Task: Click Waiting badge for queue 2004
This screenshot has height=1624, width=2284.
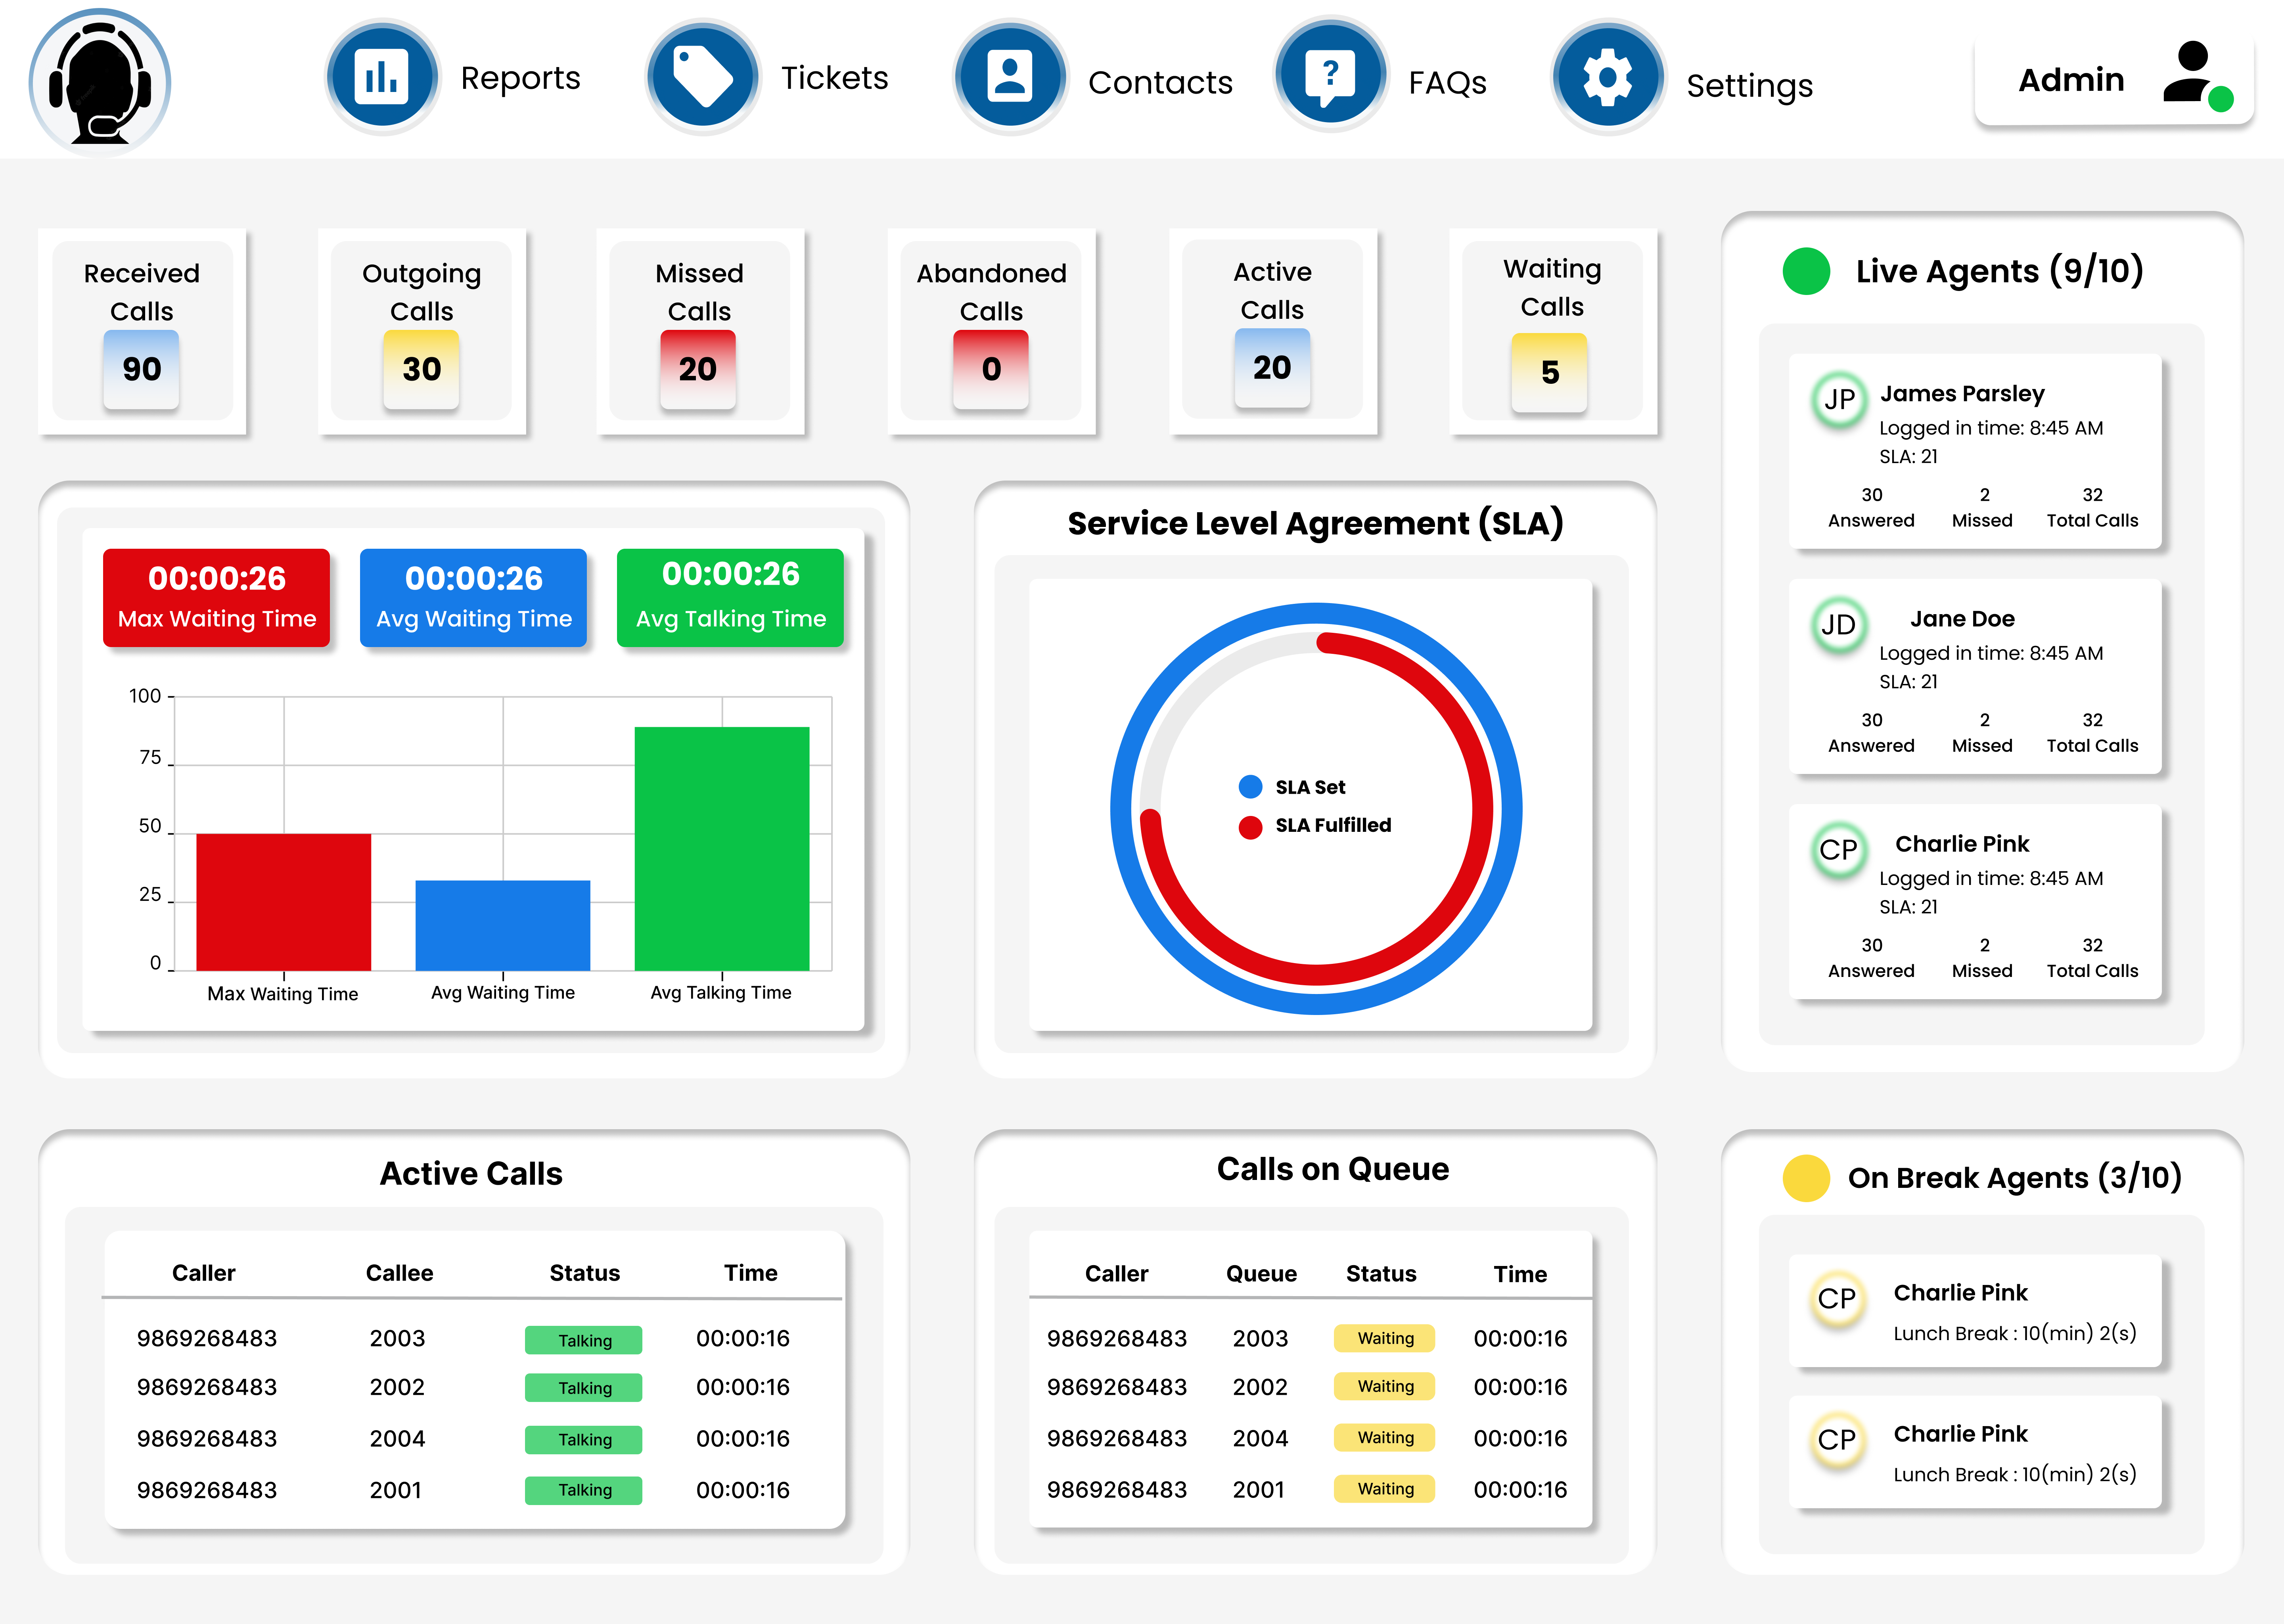Action: point(1385,1438)
